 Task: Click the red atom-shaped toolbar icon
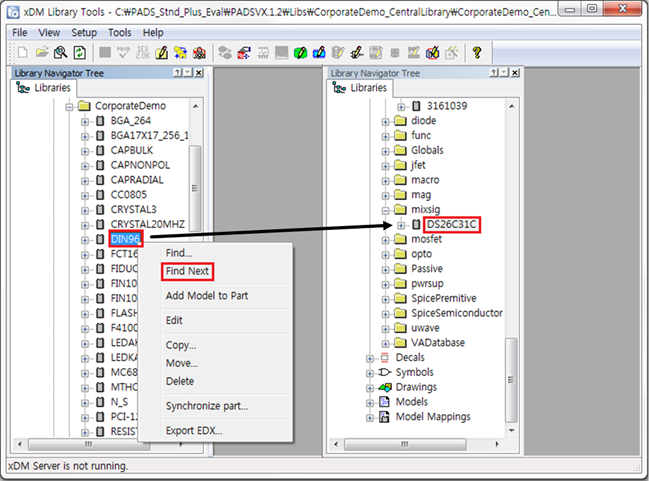point(199,53)
